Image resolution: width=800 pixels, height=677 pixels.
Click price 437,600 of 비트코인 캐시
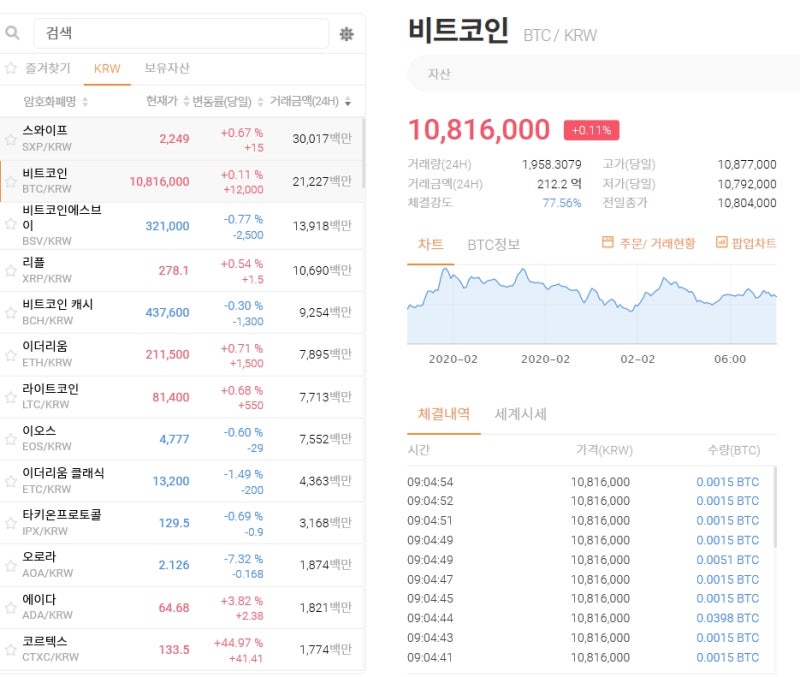(x=167, y=312)
